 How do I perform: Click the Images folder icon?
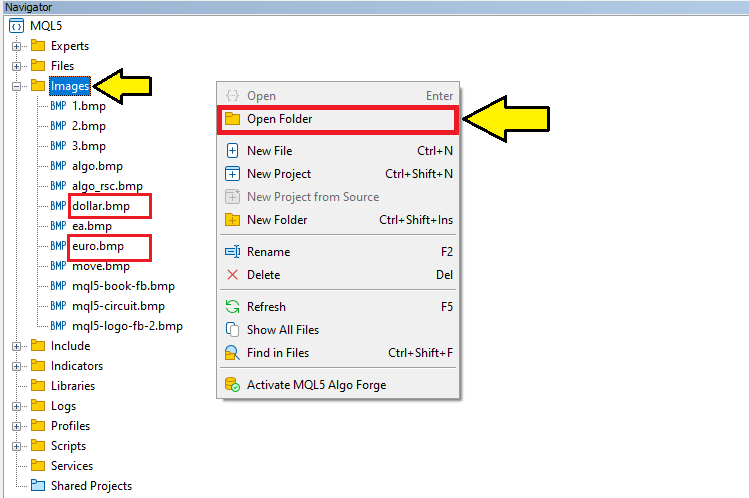click(x=38, y=85)
